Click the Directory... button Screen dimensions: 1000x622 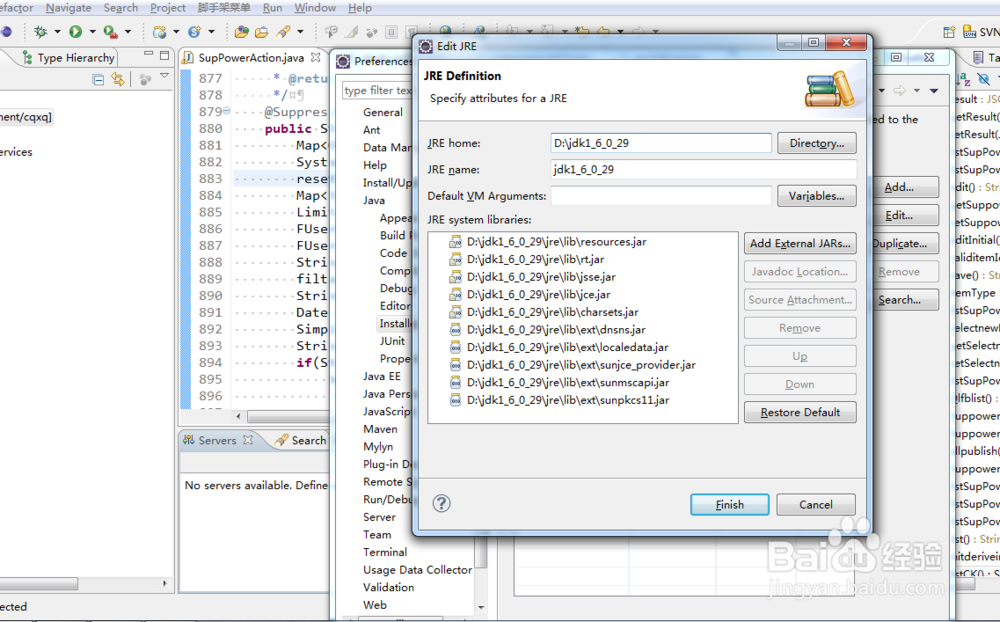816,143
